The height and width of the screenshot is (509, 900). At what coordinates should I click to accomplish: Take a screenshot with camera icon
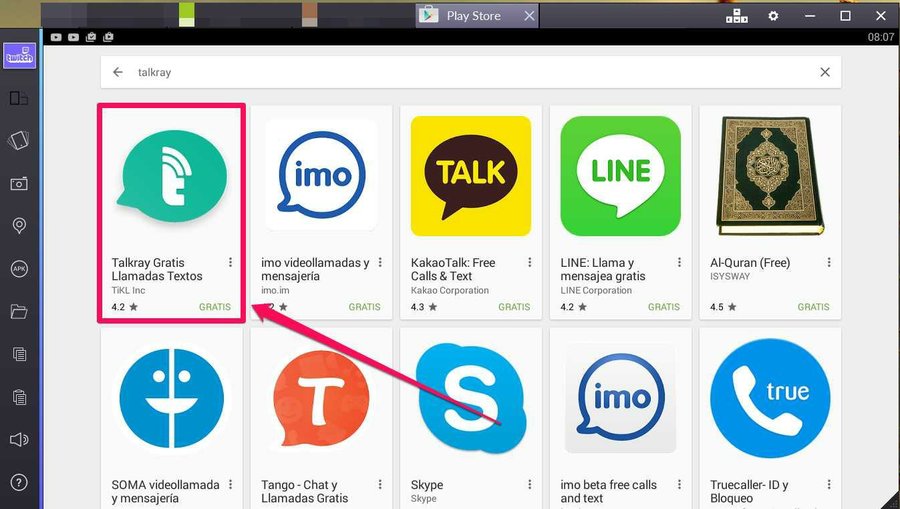pyautogui.click(x=18, y=184)
